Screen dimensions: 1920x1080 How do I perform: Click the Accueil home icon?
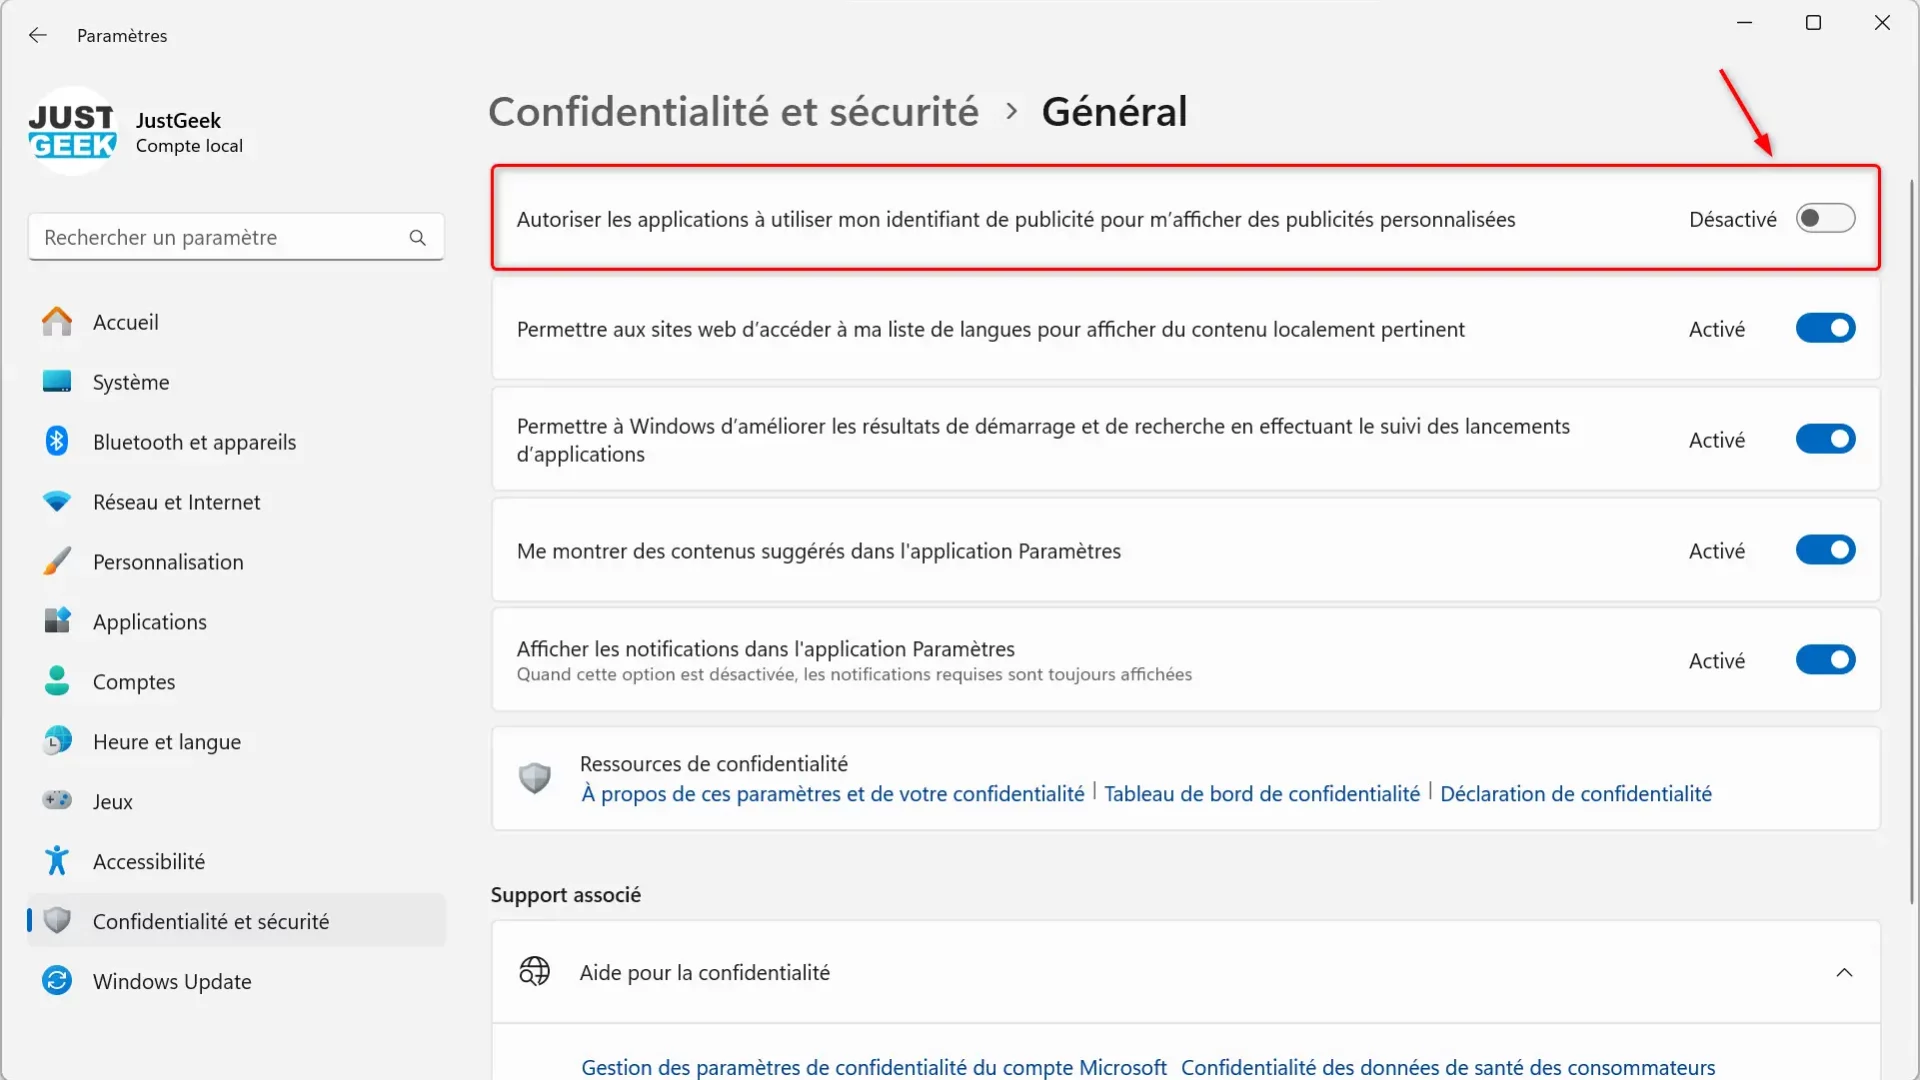tap(57, 321)
